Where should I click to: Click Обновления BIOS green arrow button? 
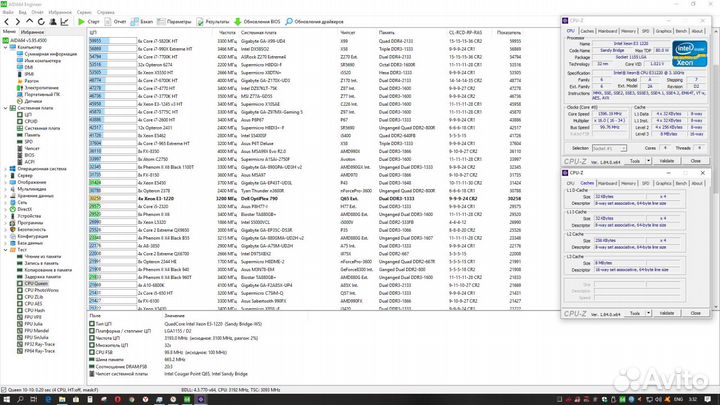pyautogui.click(x=257, y=22)
